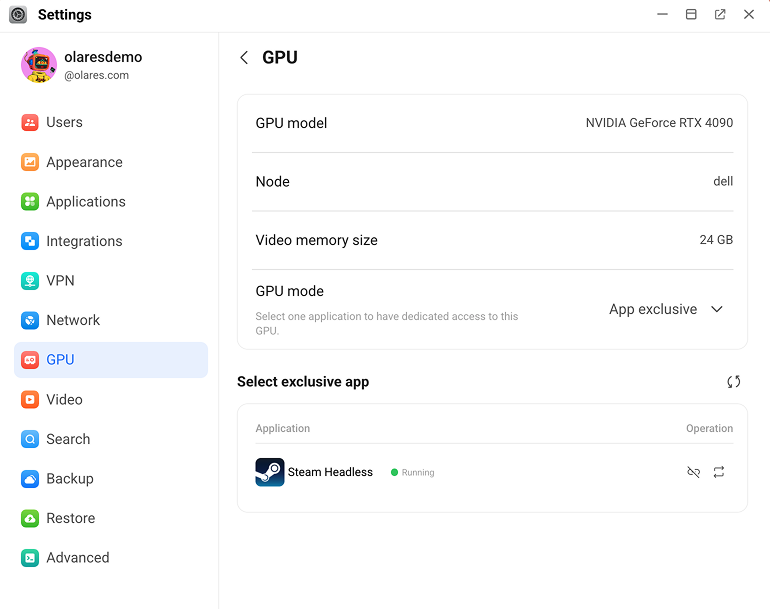The height and width of the screenshot is (609, 770).
Task: Unbind Steam Headless from the GPU
Action: coord(693,472)
